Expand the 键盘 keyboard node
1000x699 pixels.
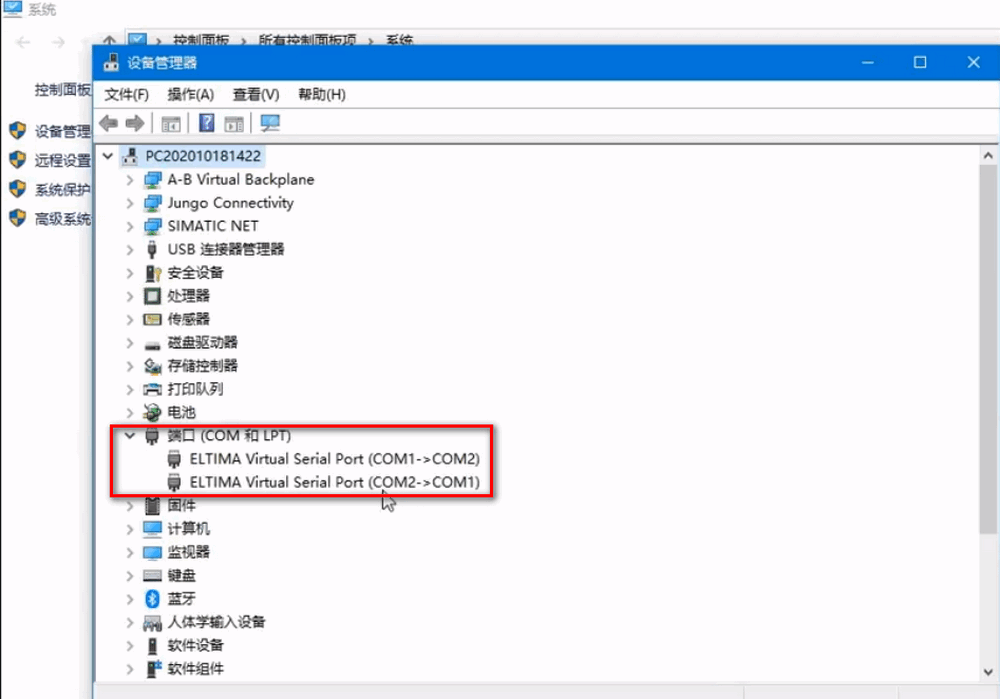coord(129,575)
